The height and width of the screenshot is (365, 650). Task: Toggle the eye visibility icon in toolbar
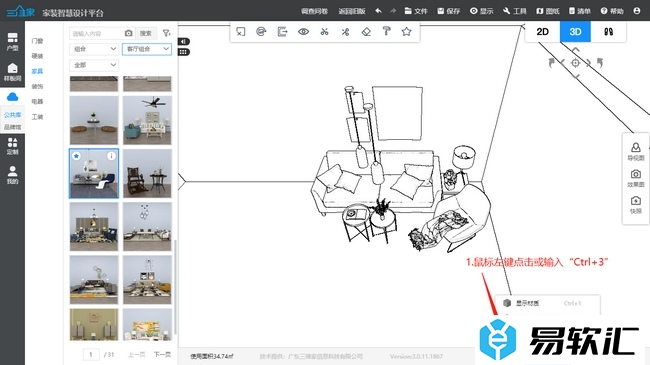coord(303,32)
